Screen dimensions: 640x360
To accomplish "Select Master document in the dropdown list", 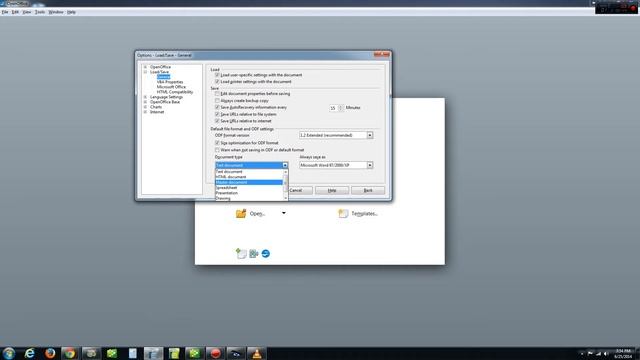I will click(249, 182).
